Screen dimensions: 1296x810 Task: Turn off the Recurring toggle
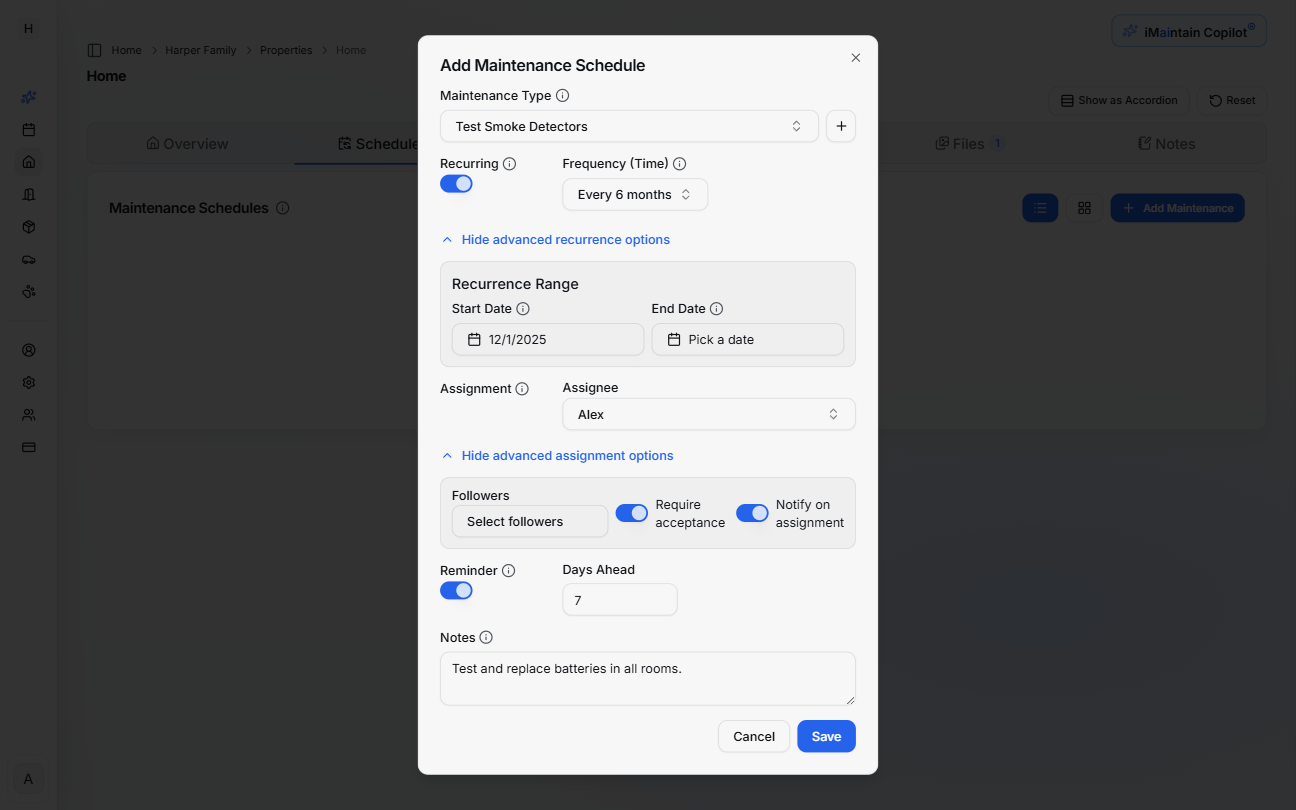[x=456, y=183]
